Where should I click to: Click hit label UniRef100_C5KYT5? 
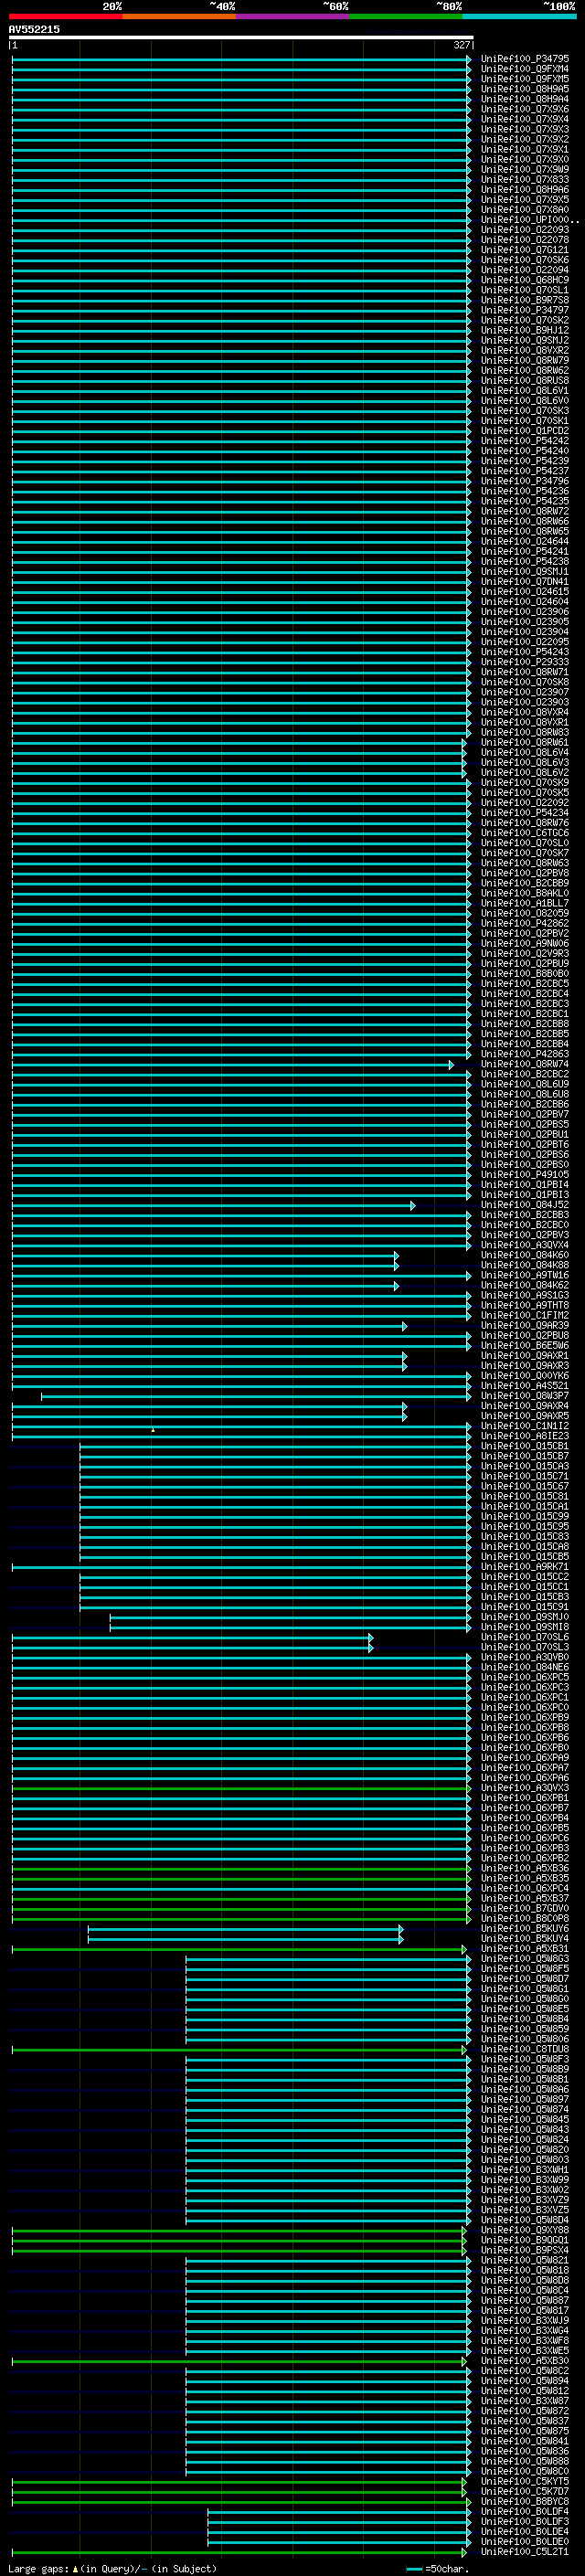[x=524, y=2481]
